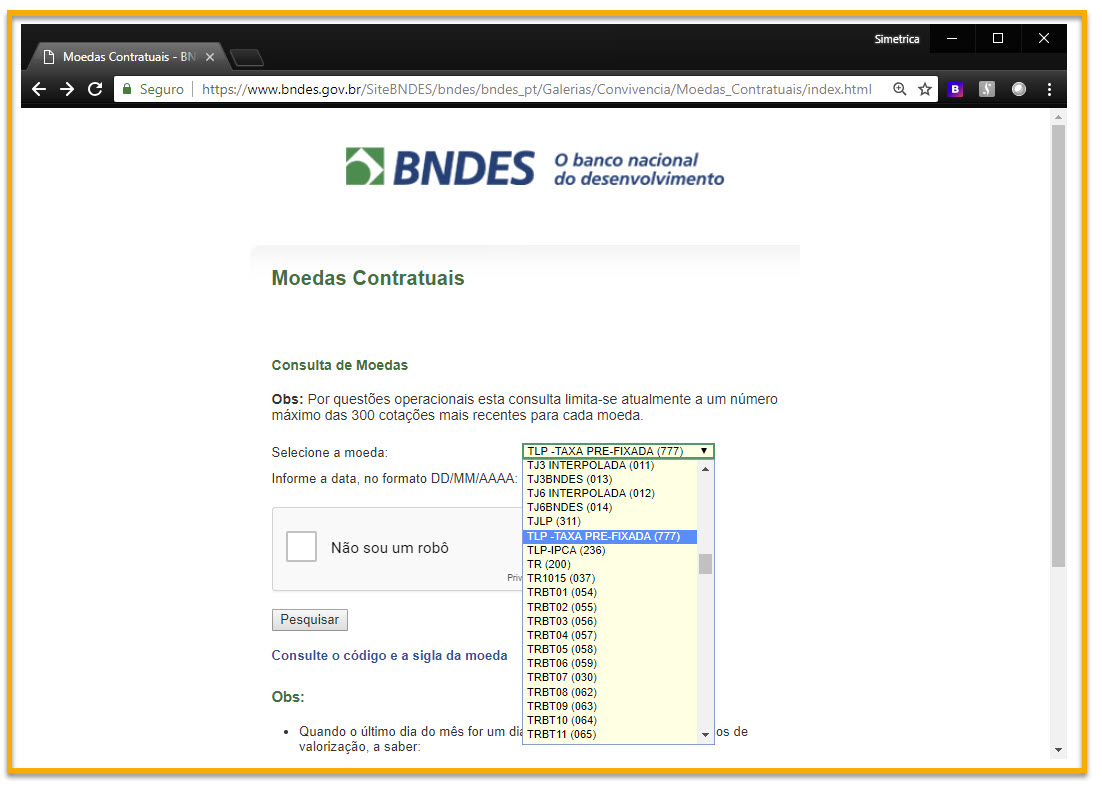Click the dropdown list scrollbar thumb
Screen dimensions: 1102x788
(706, 564)
